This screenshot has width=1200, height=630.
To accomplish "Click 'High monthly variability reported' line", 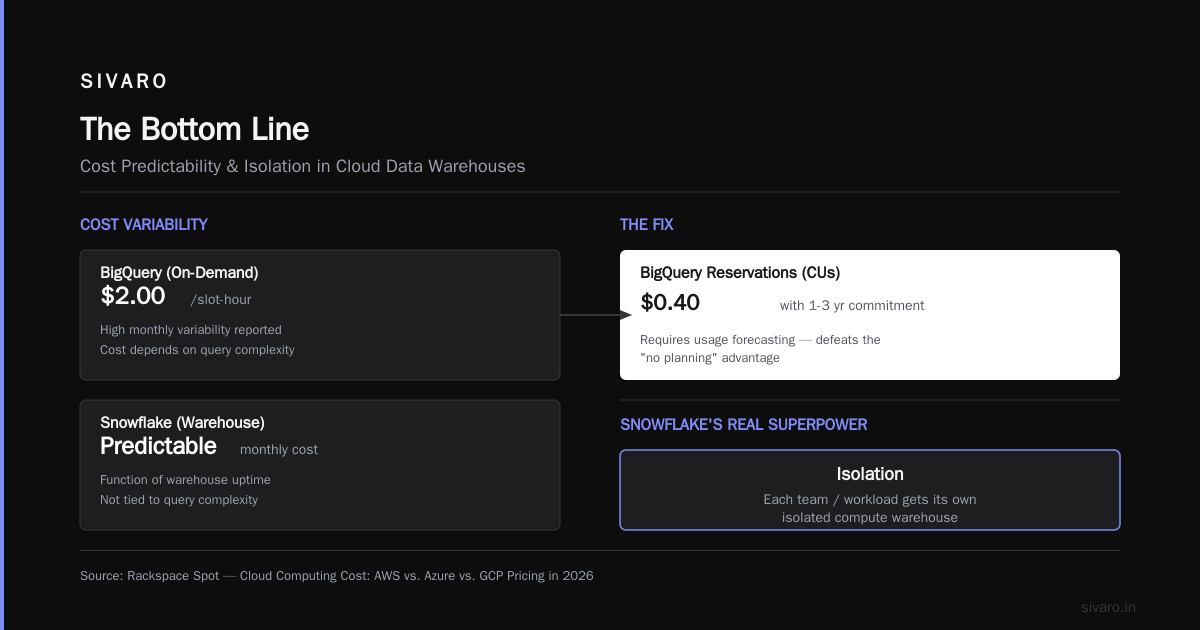I will pos(191,329).
